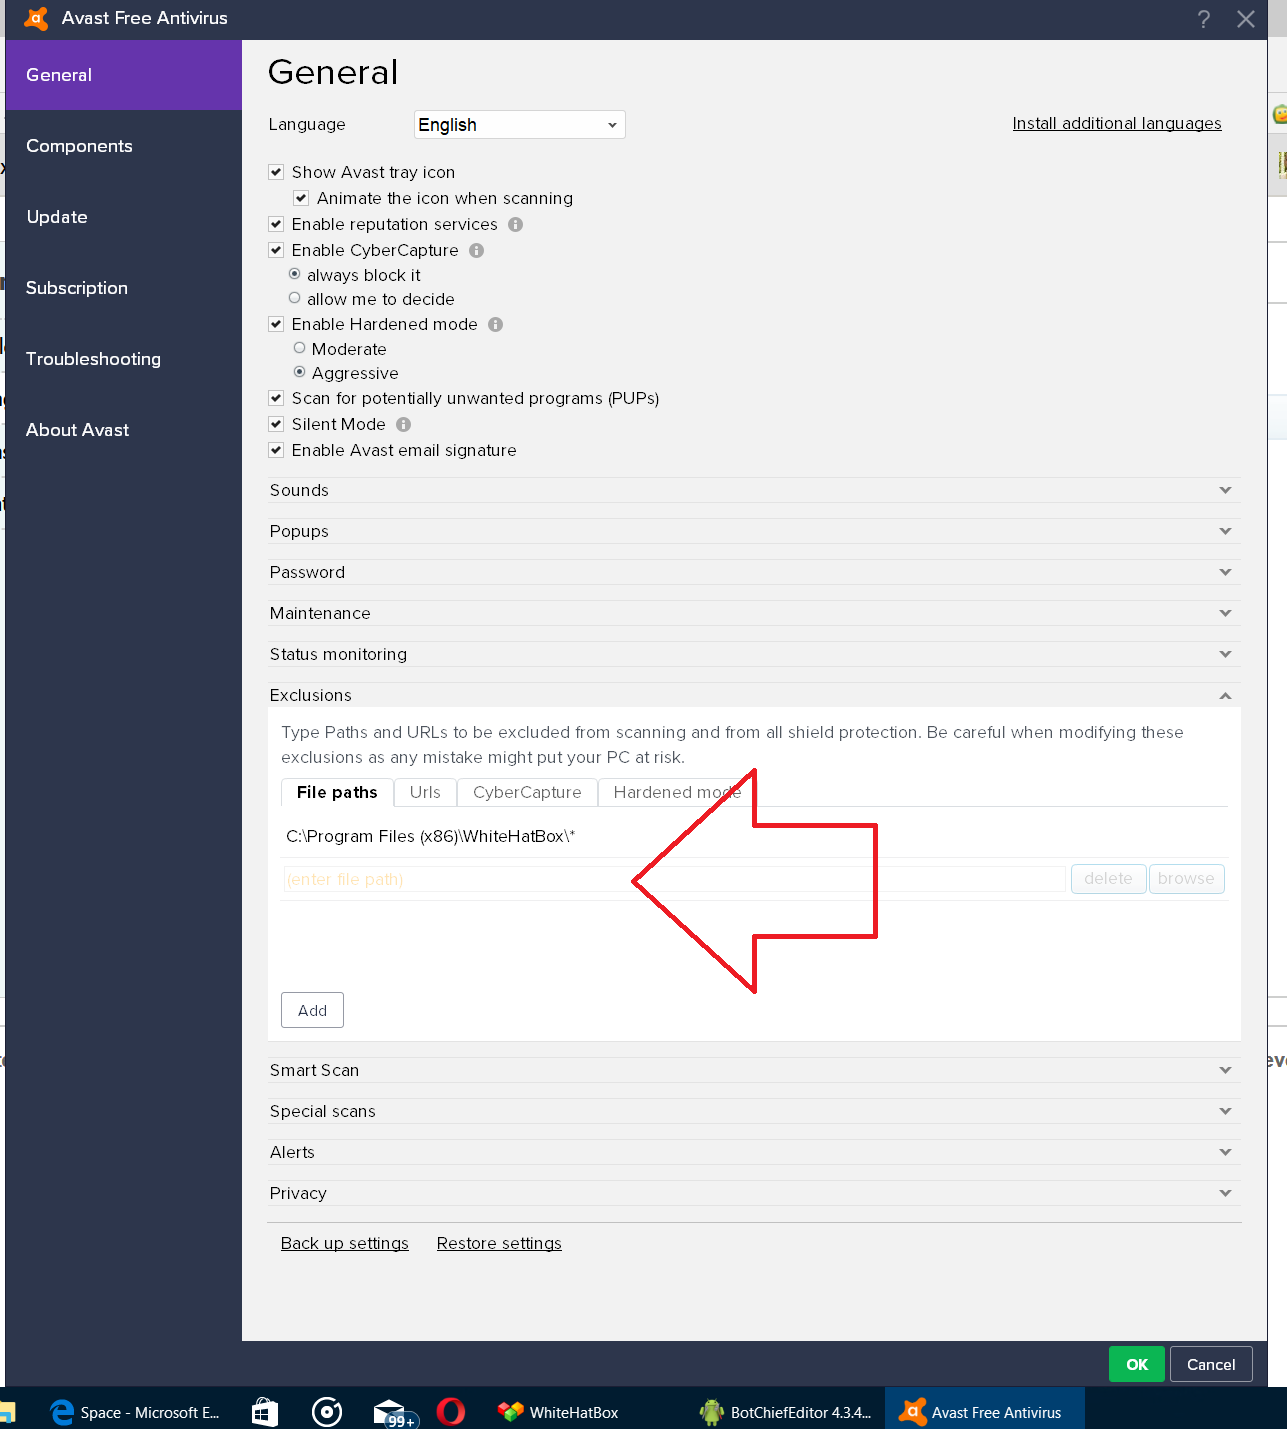Click info icon beside Enable Hardened mode
The height and width of the screenshot is (1429, 1287).
pos(495,325)
